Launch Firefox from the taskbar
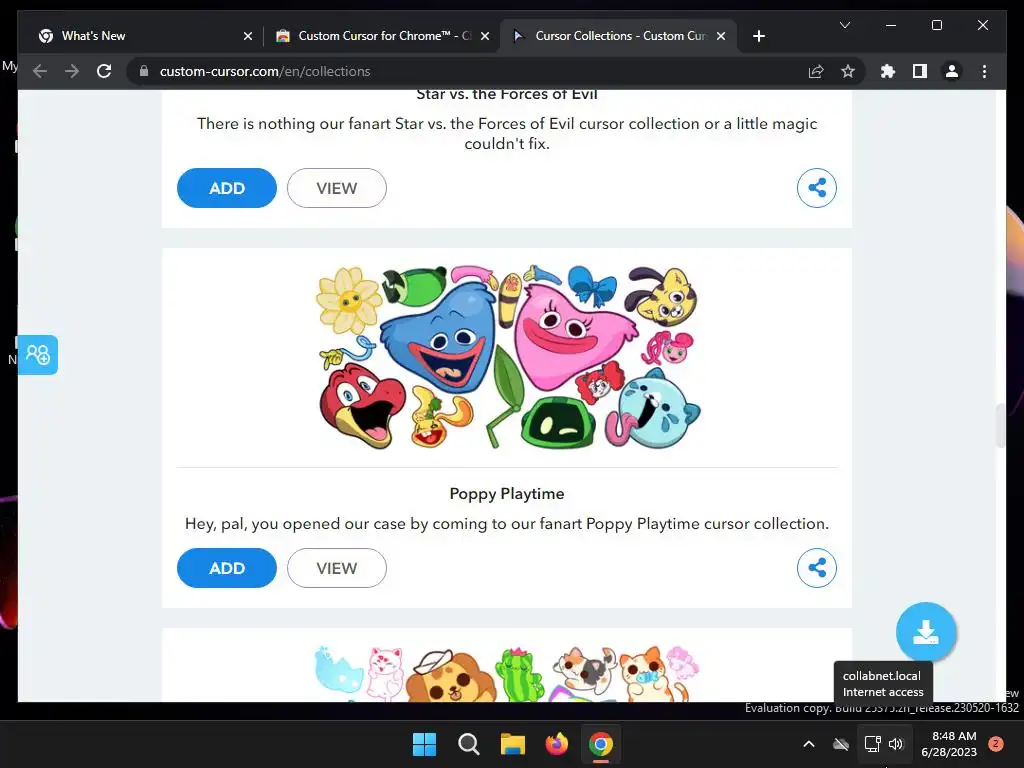 tap(556, 744)
